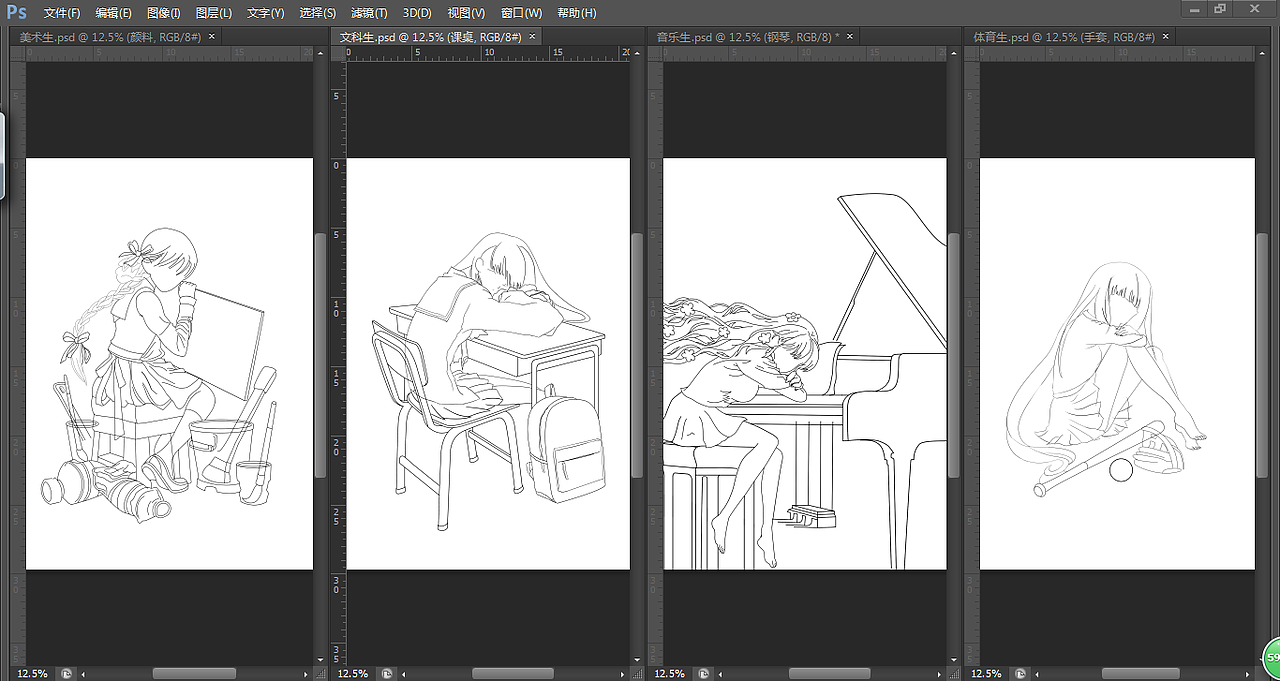Viewport: 1280px width, 681px height.
Task: Click scroll-up arrow in 文科生 window
Action: pyautogui.click(x=637, y=53)
